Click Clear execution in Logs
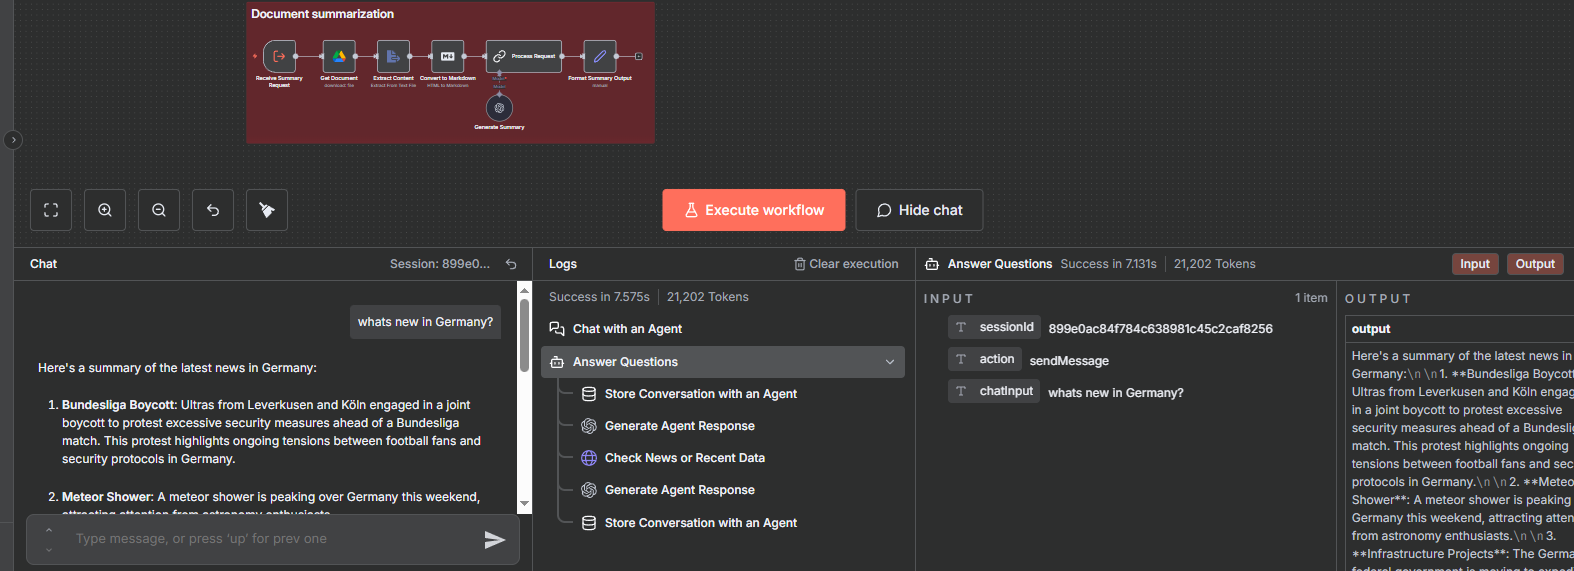The image size is (1574, 571). click(846, 264)
